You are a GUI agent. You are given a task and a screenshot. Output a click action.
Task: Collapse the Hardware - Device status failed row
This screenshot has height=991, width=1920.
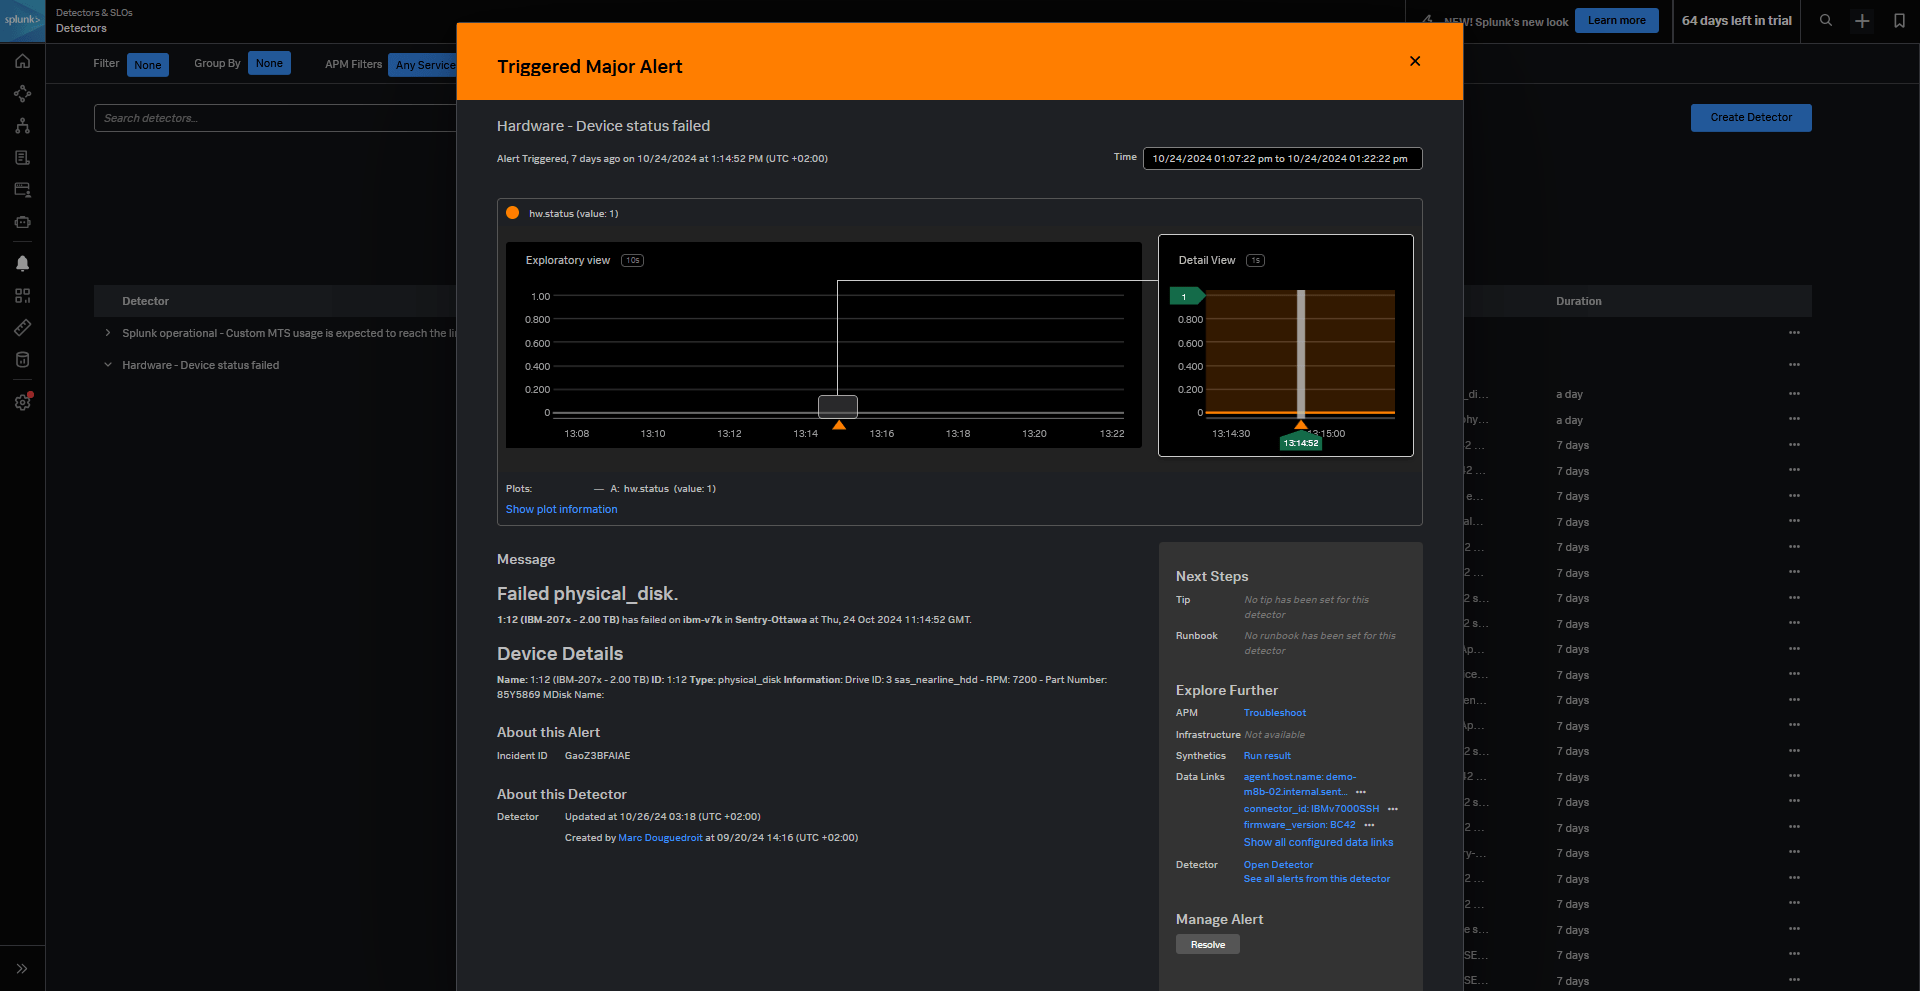[x=108, y=365]
